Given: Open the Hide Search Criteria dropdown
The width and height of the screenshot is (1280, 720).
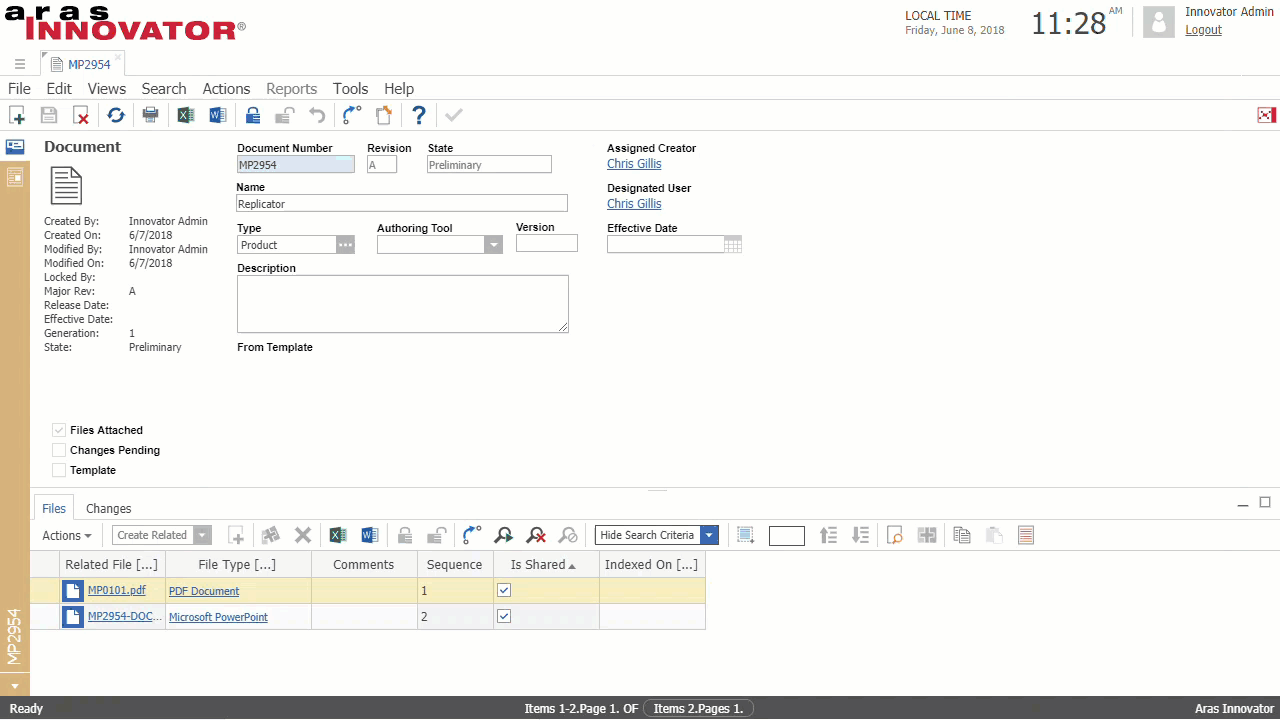Looking at the screenshot, I should (x=709, y=535).
